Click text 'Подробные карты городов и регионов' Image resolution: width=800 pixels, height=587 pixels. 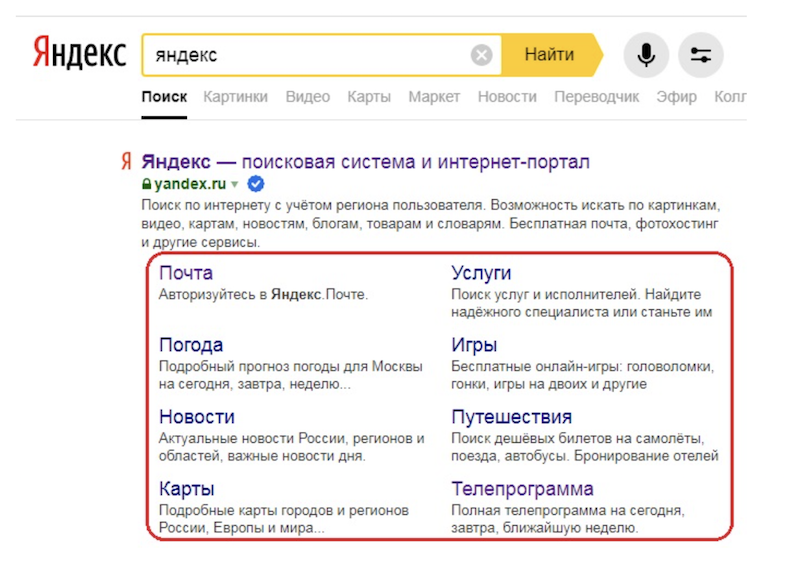[x=284, y=510]
